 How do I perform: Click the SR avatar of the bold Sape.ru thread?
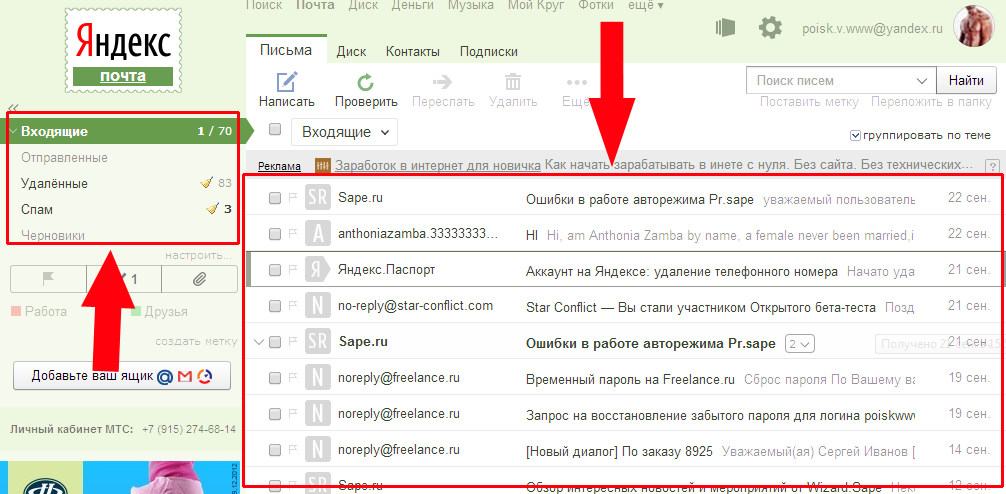pos(318,343)
